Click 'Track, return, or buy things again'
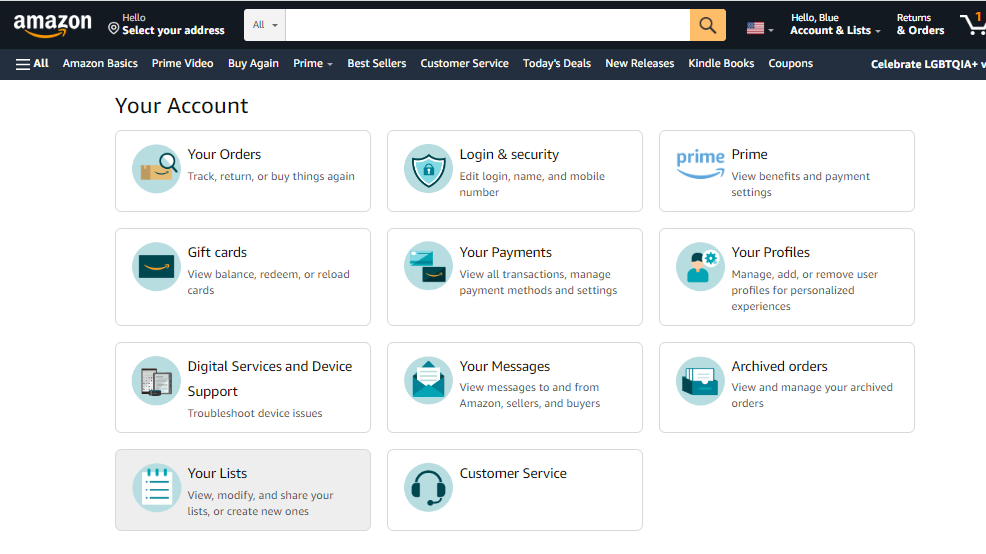Screen dimensions: 986x554 click(271, 177)
